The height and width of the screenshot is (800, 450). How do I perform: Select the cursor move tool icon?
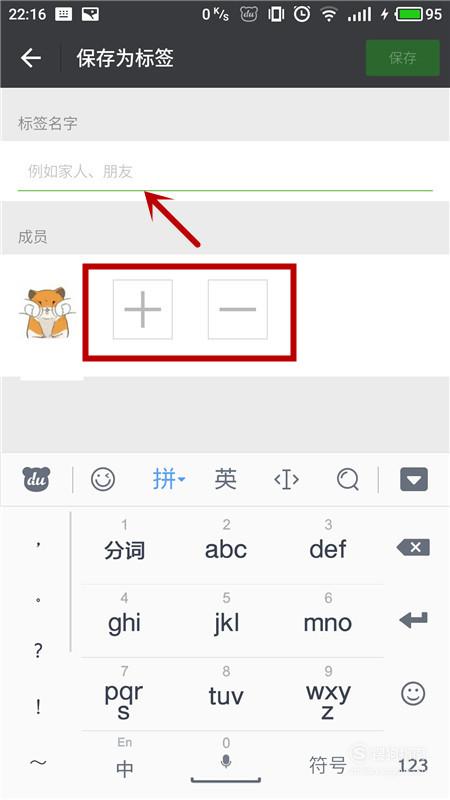point(286,480)
